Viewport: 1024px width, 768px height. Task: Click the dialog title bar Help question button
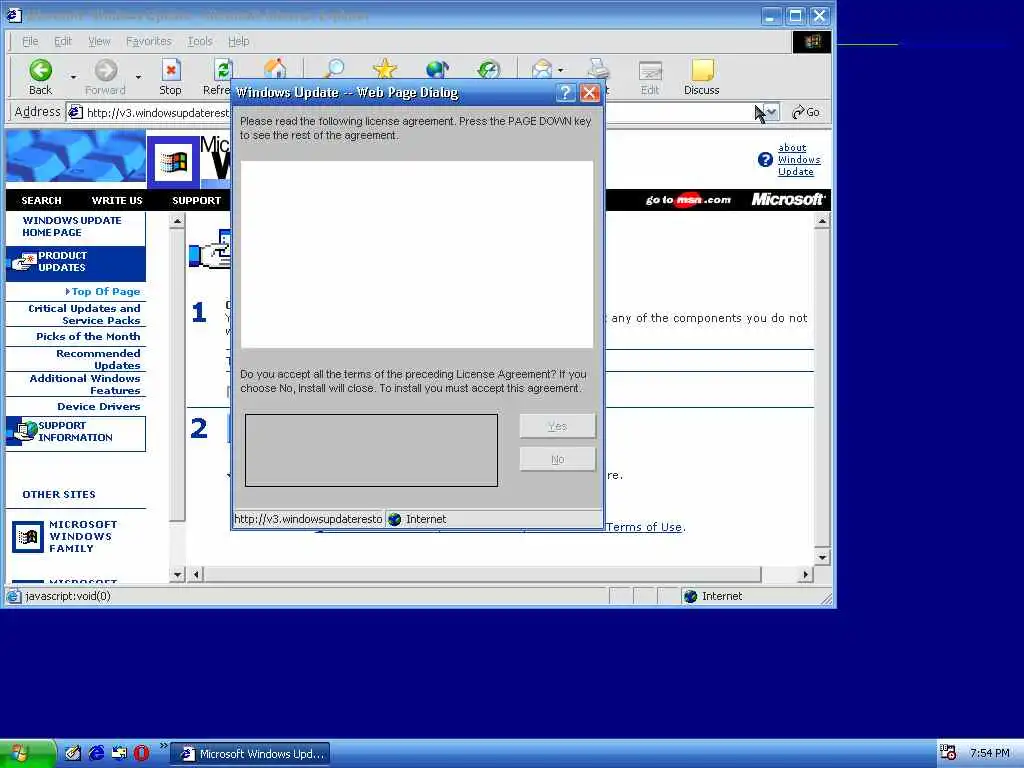point(566,93)
